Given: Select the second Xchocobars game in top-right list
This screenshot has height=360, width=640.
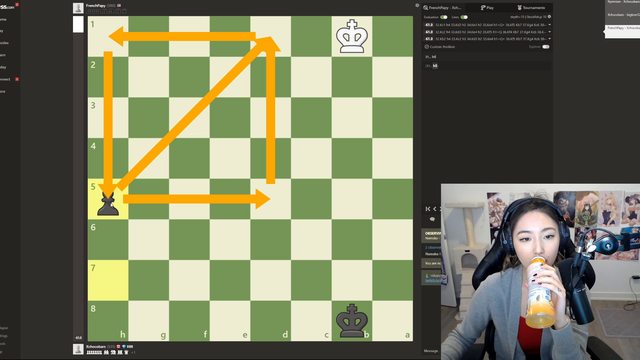Looking at the screenshot, I should pos(622,15).
